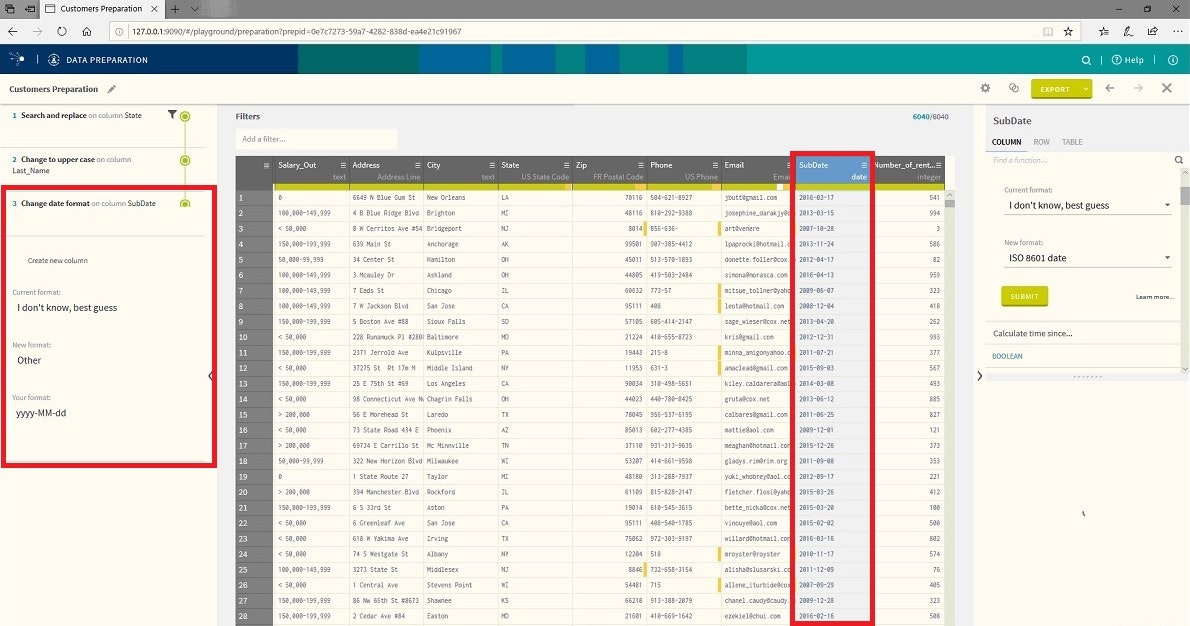Open Address column menu
Image resolution: width=1190 pixels, height=626 pixels.
[417, 165]
